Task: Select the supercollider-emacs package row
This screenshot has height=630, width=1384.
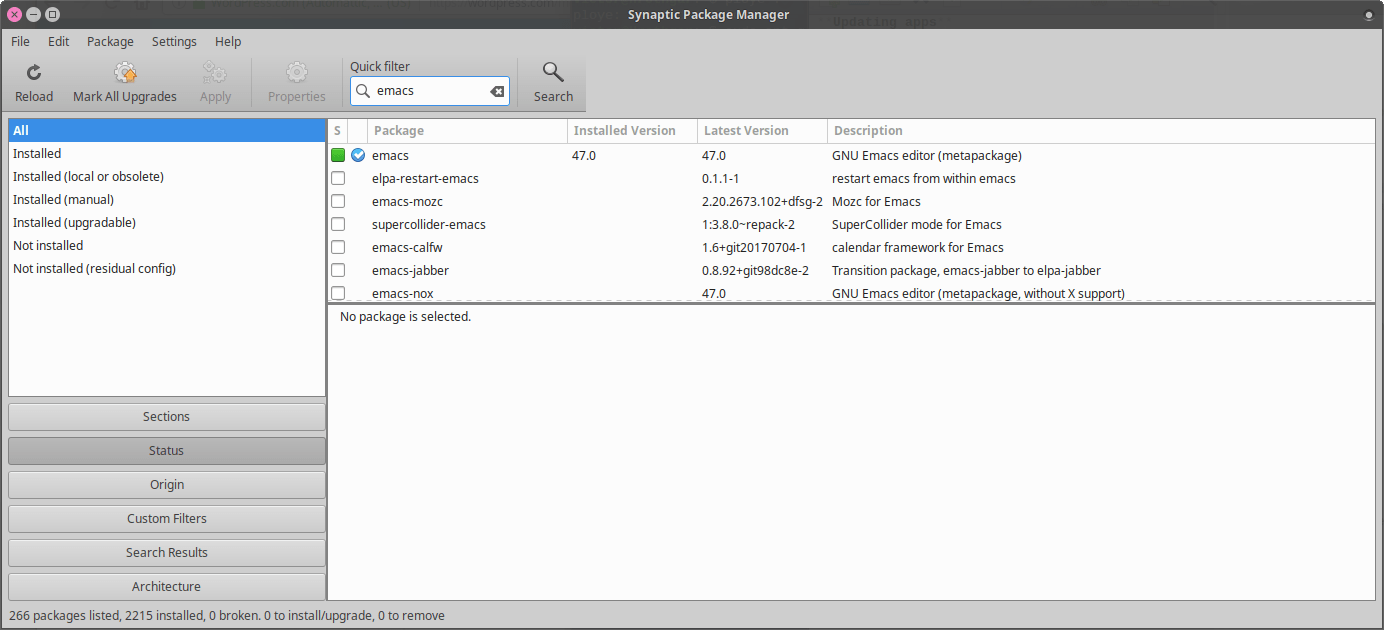Action: click(x=851, y=224)
